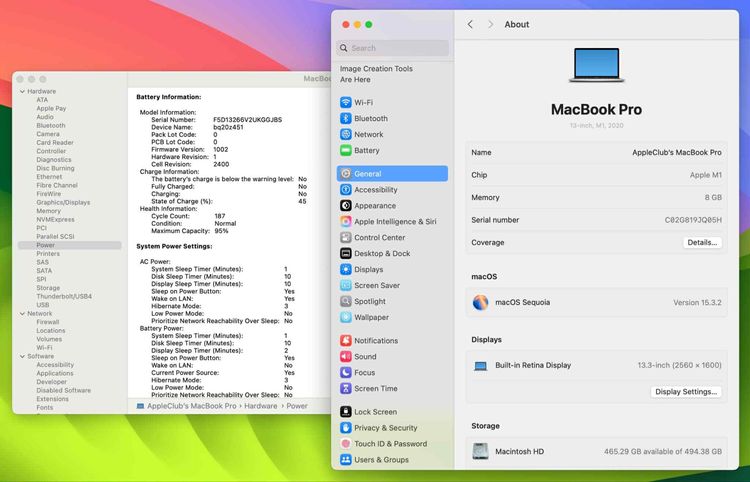Click the Maximum Capacity 95% value

pyautogui.click(x=221, y=231)
